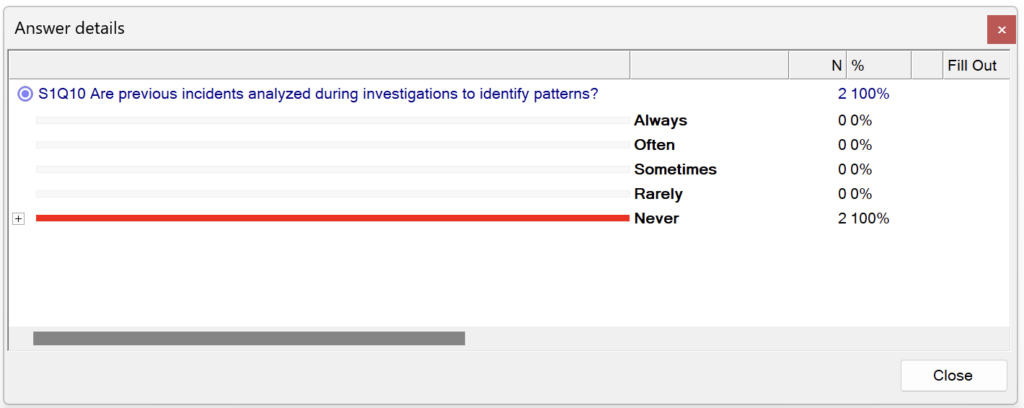Click the 2 100% value in S1Q10 row
The image size is (1024, 408).
(863, 94)
